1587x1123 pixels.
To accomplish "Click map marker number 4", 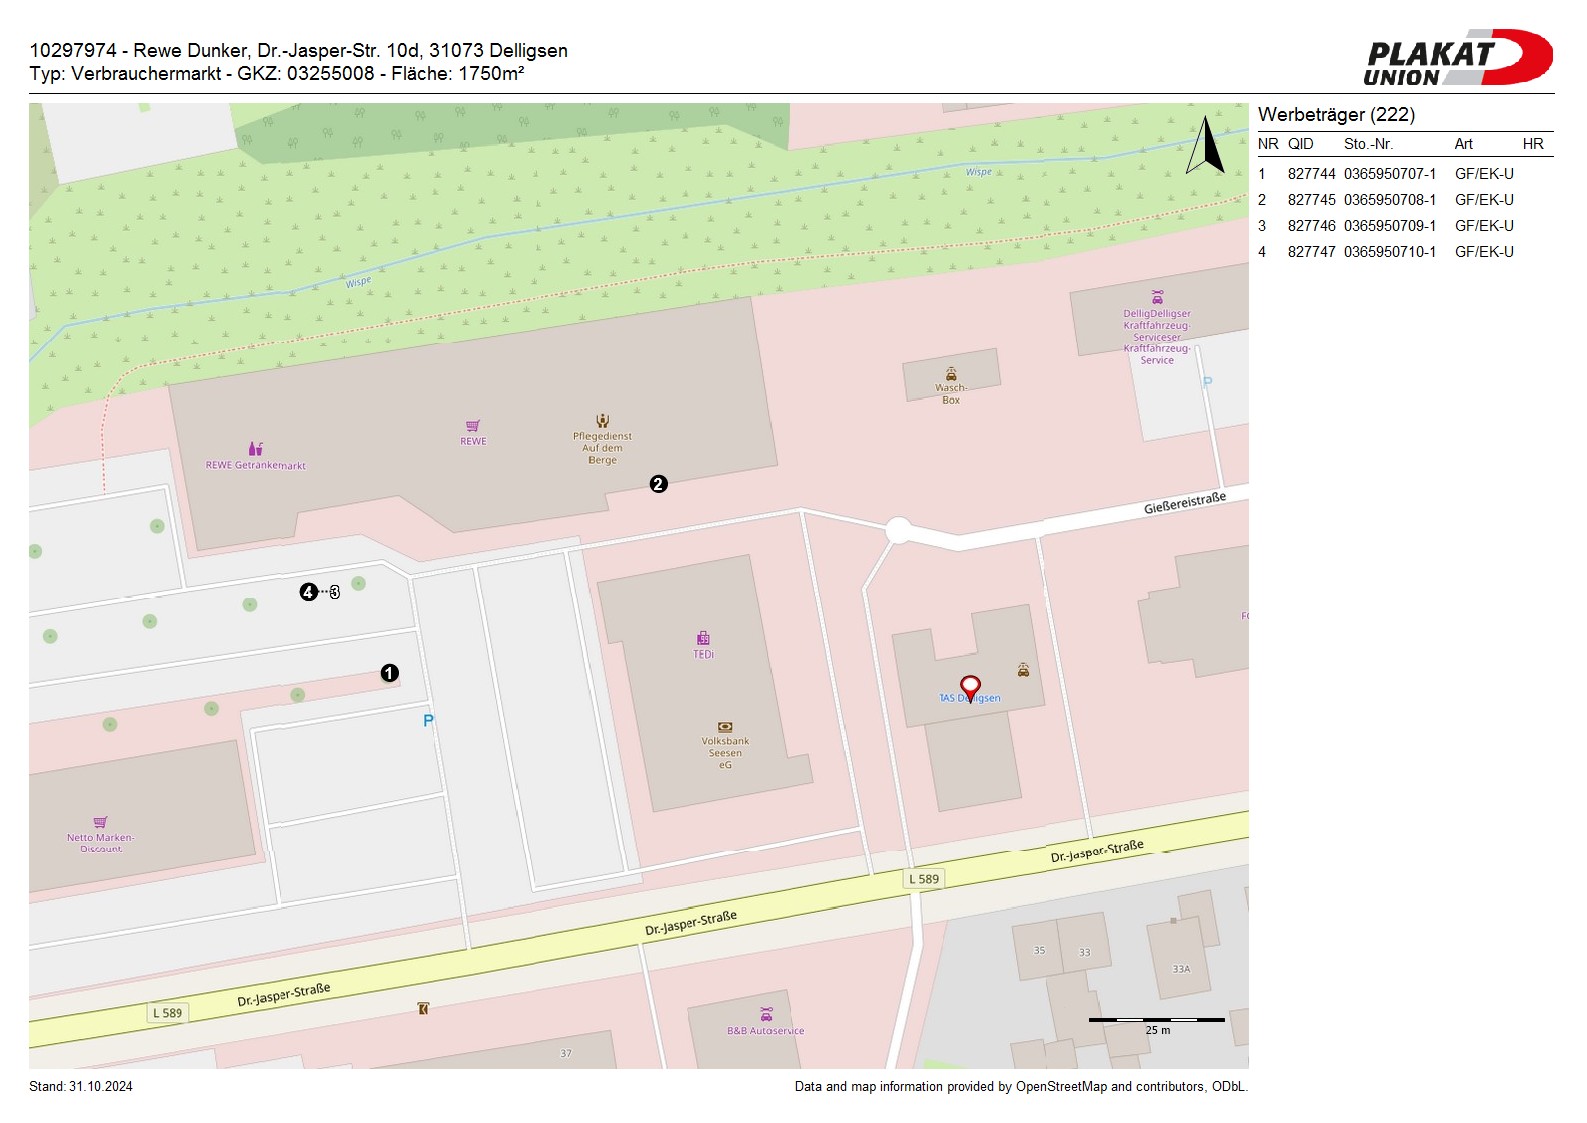I will tap(309, 592).
